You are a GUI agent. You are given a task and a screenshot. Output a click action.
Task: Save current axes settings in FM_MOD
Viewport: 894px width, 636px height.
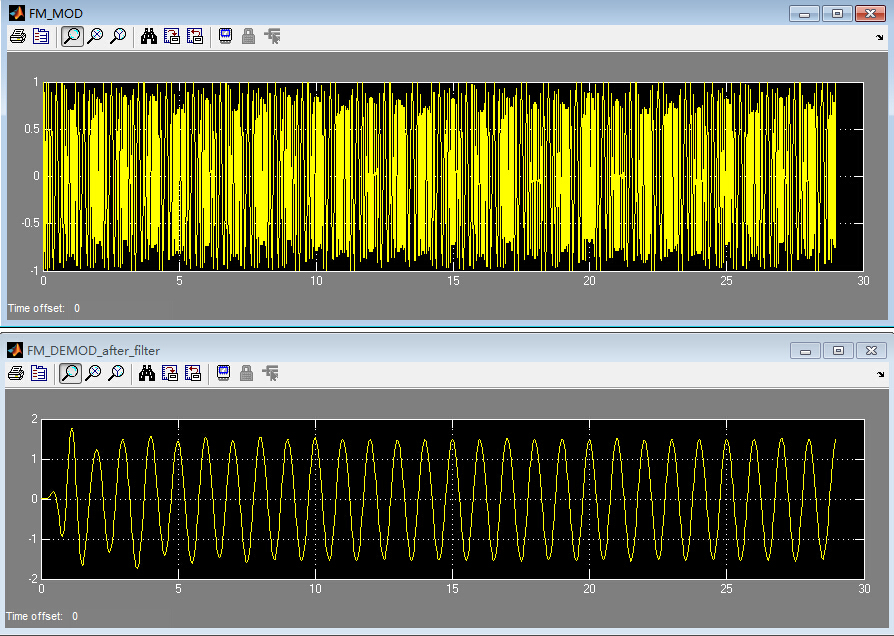click(x=172, y=37)
